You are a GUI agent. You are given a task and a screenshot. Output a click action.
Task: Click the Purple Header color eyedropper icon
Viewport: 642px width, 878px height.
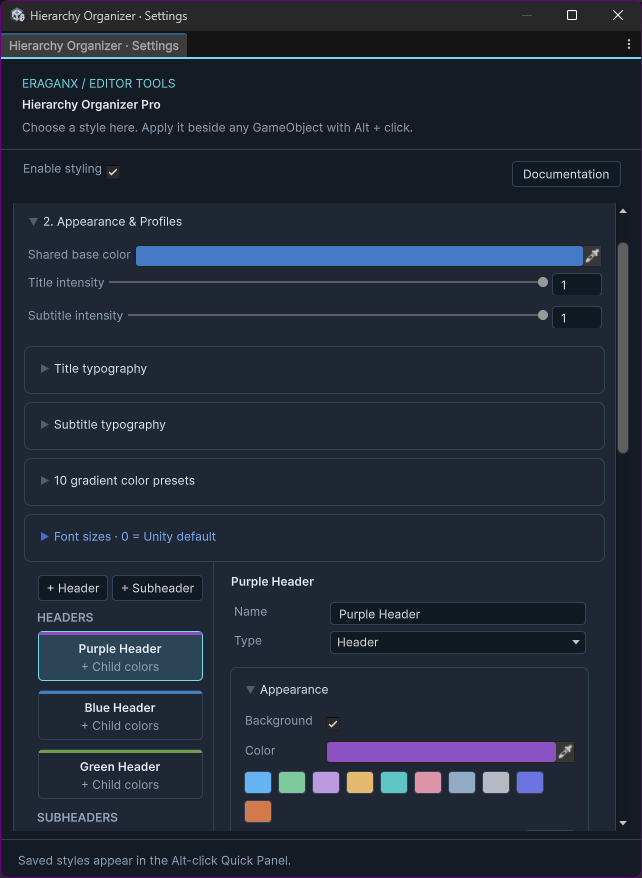coord(565,752)
